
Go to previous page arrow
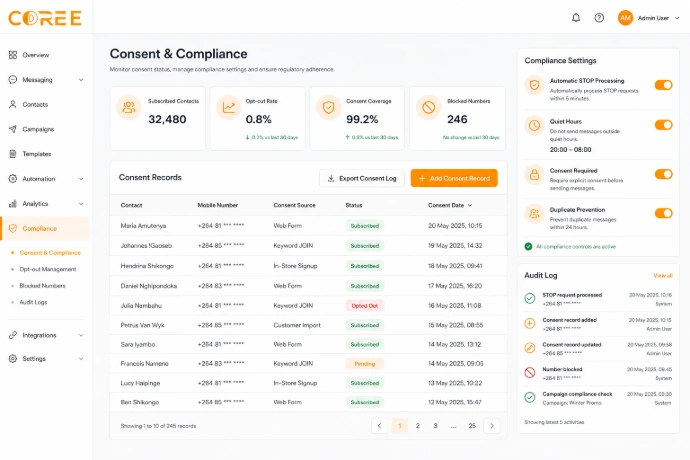(x=379, y=426)
